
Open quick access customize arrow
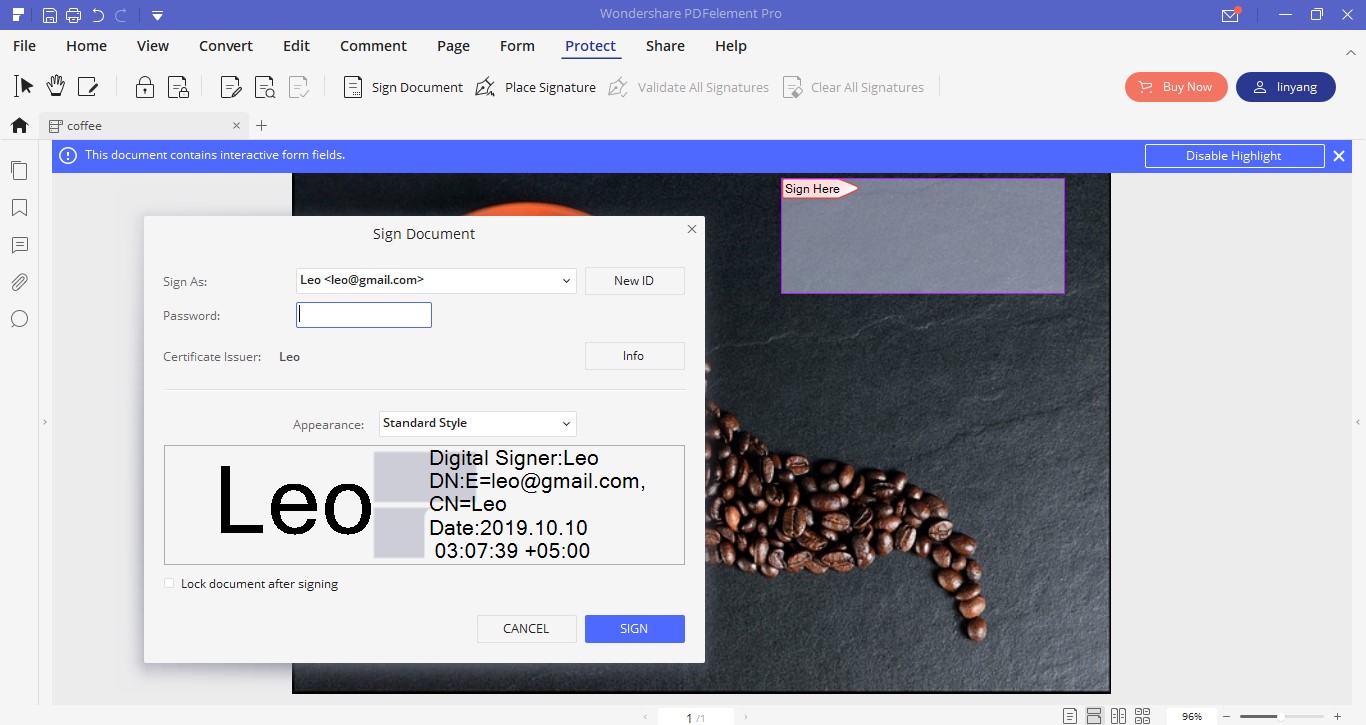tap(158, 16)
